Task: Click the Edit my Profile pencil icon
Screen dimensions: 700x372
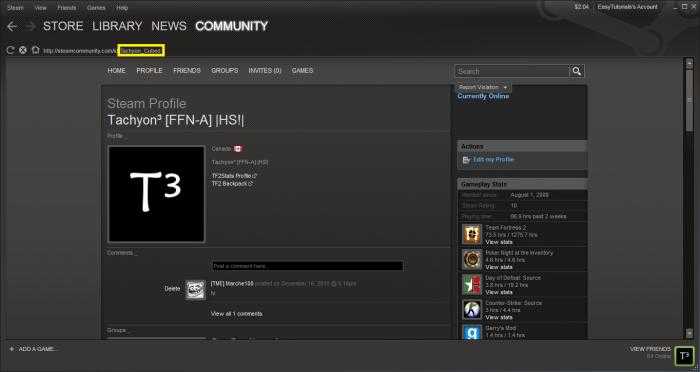Action: tap(467, 160)
